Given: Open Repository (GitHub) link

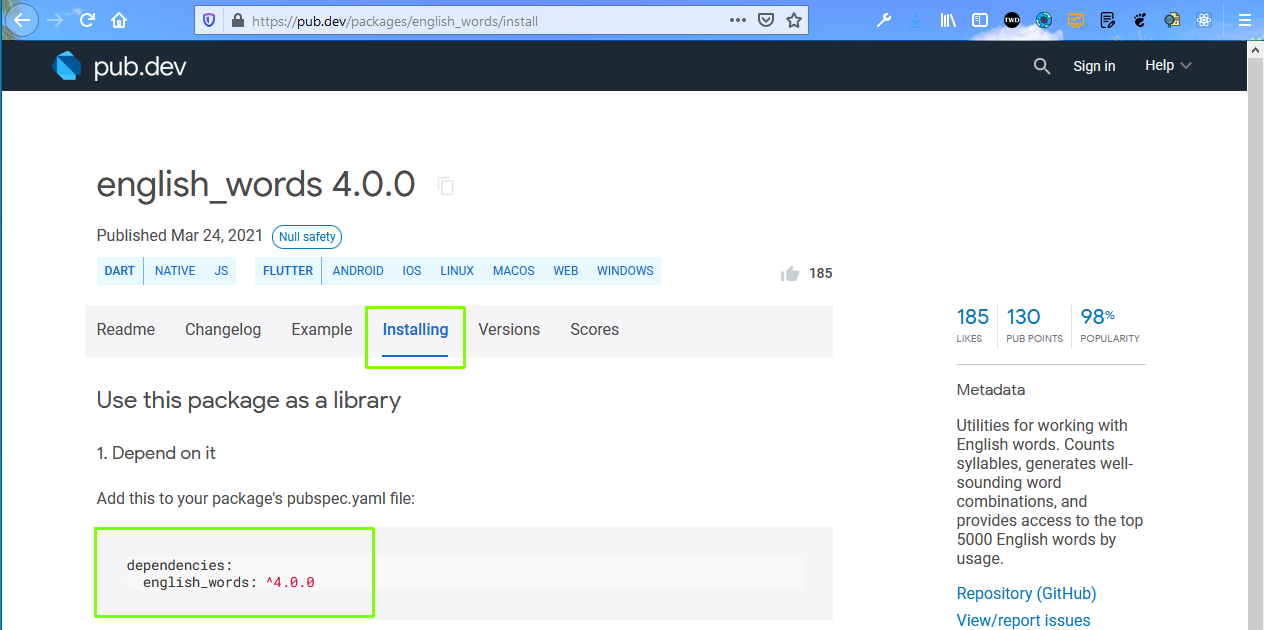Looking at the screenshot, I should [1026, 594].
